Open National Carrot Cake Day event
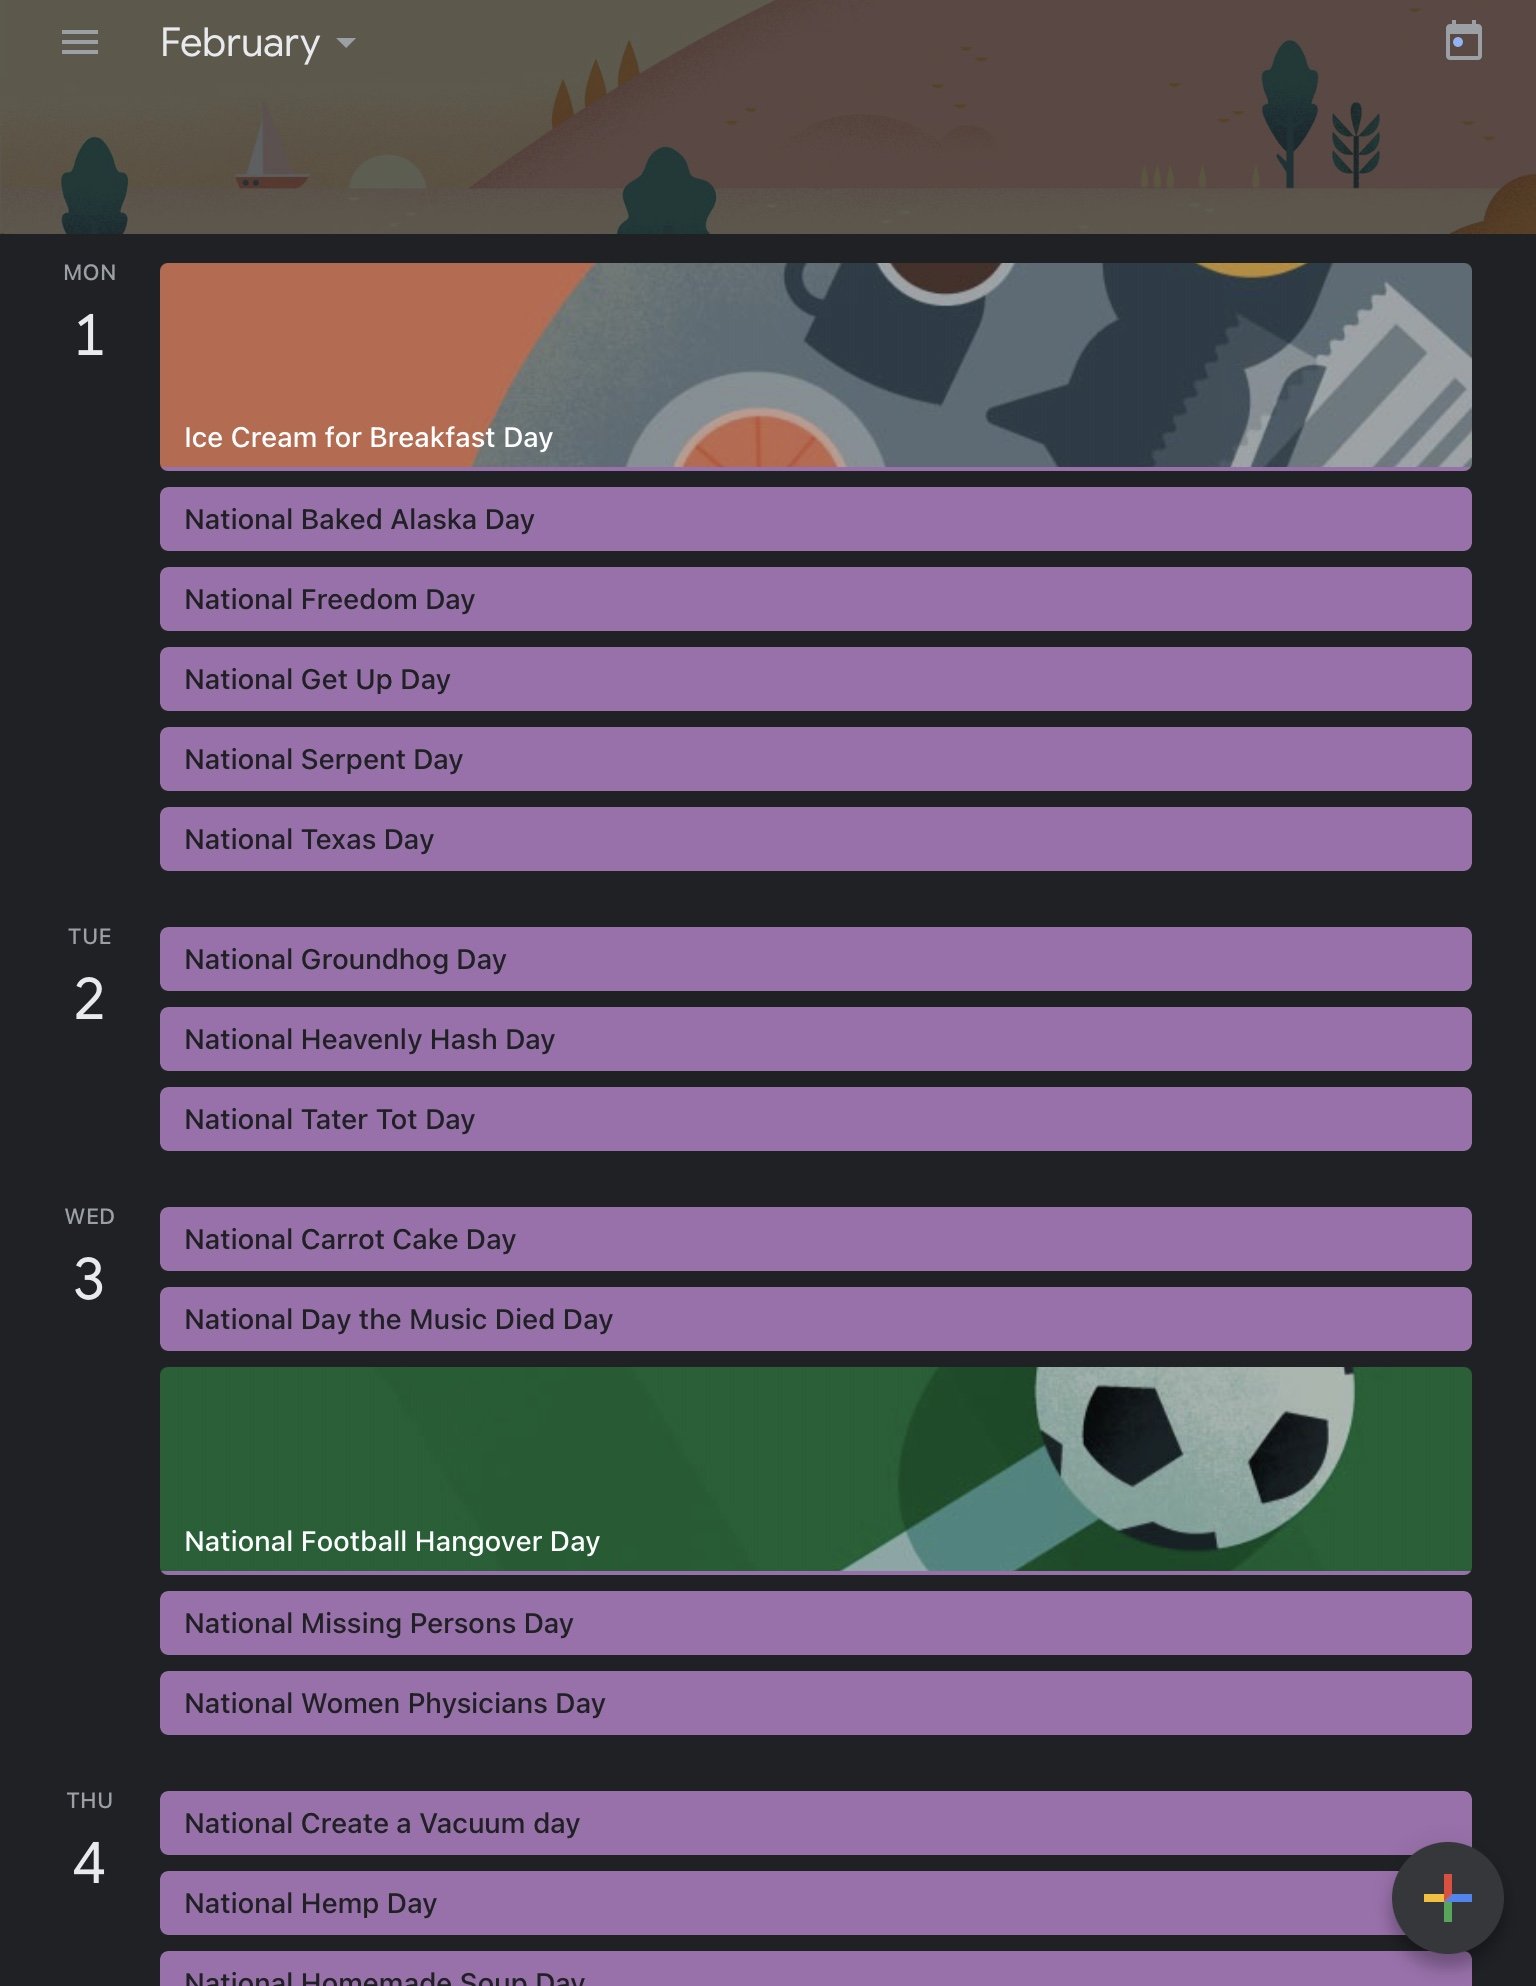1536x1986 pixels. click(815, 1239)
